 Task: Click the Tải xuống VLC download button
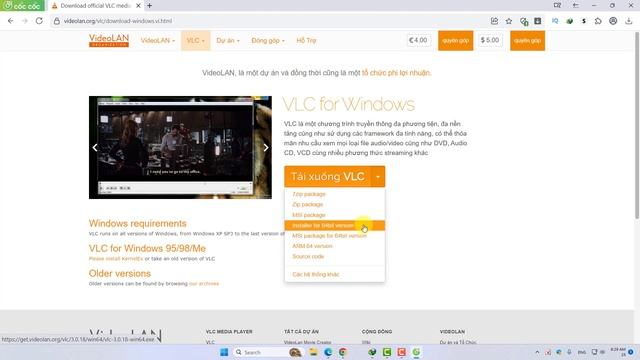point(327,176)
